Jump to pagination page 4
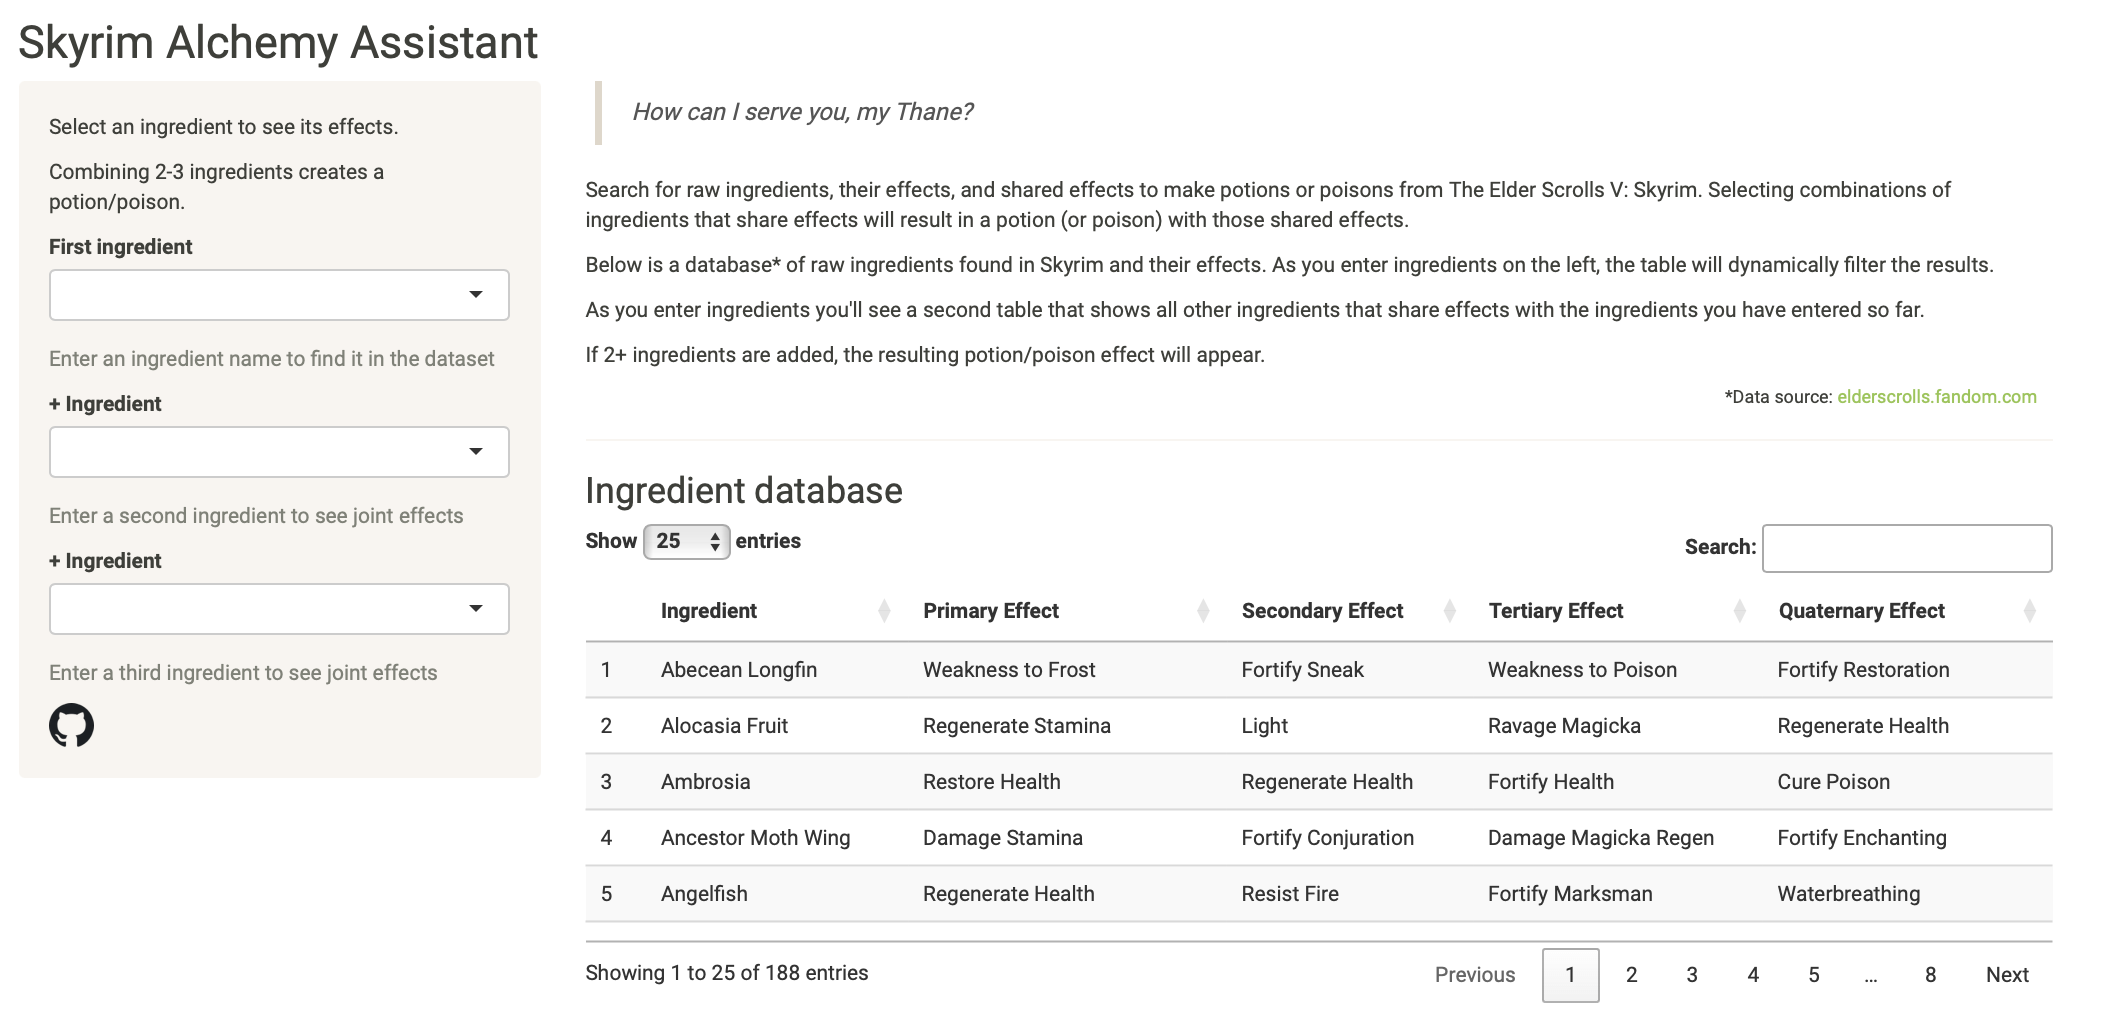The image size is (2116, 1032). 1753,975
